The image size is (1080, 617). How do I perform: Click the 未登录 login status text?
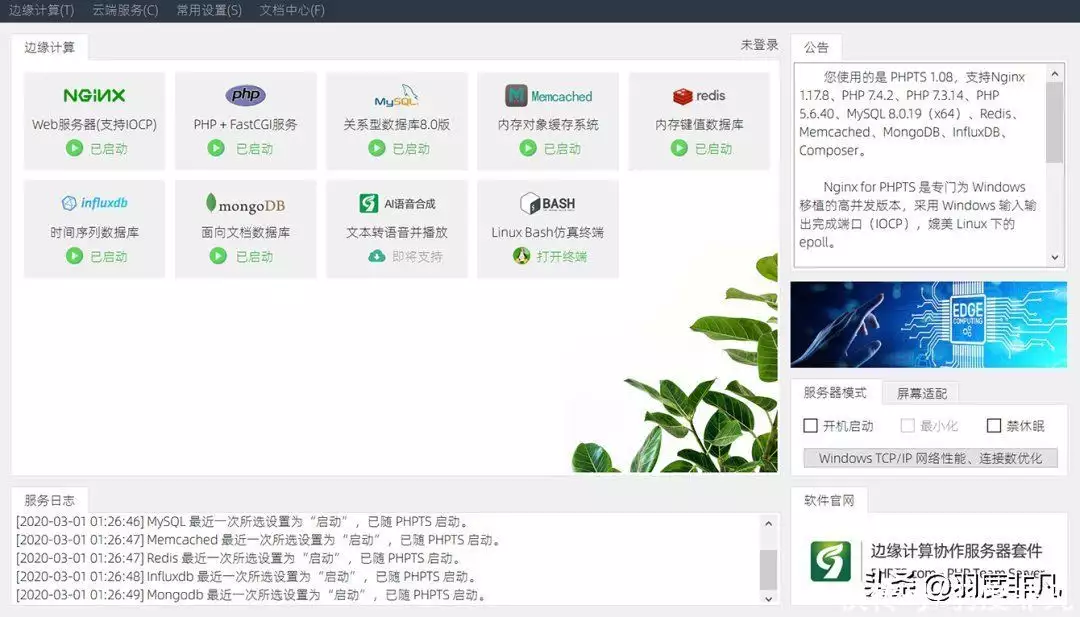click(x=759, y=45)
